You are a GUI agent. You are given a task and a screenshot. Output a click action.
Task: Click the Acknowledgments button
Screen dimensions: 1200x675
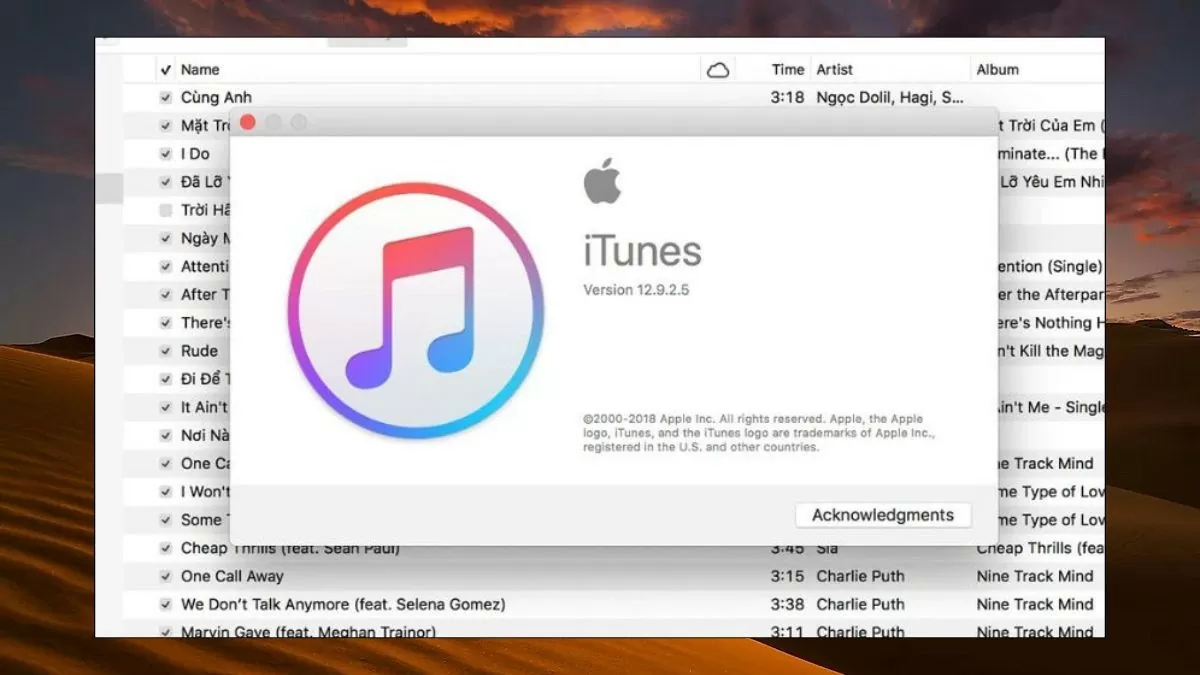pyautogui.click(x=882, y=514)
